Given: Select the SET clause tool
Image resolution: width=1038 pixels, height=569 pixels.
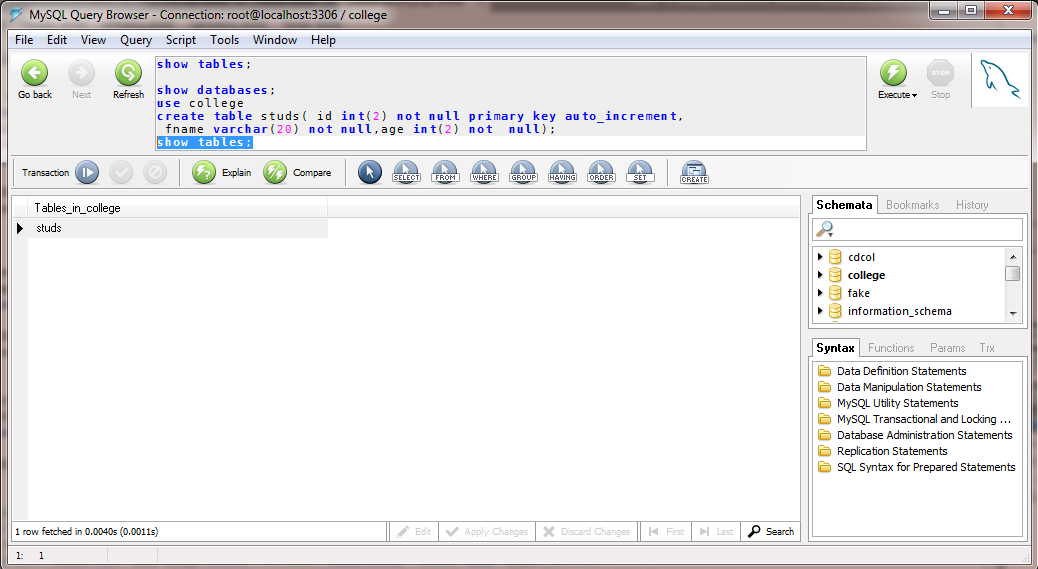Looking at the screenshot, I should [640, 173].
